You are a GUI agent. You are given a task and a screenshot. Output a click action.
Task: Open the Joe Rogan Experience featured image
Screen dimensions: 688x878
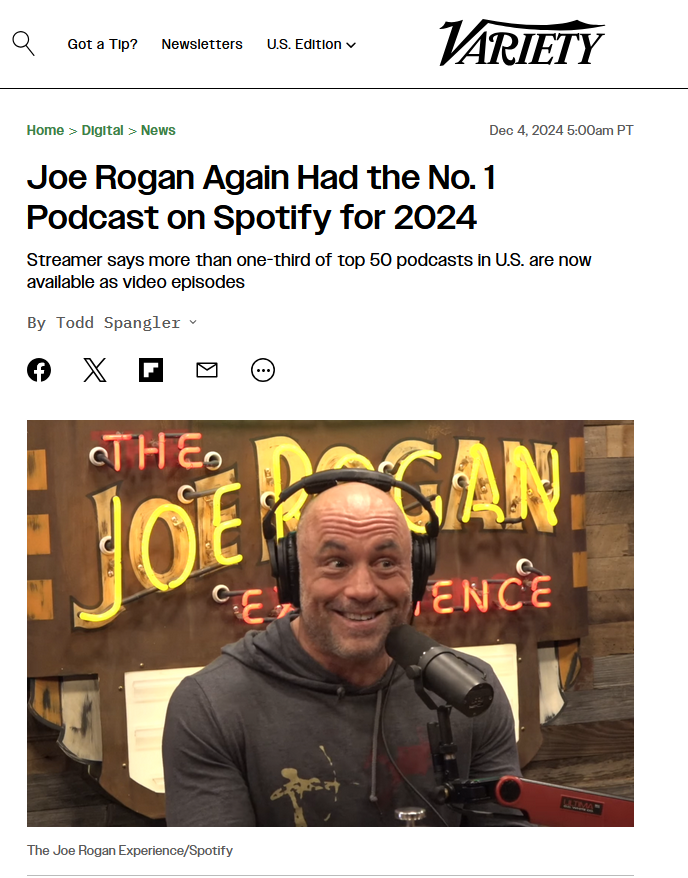click(x=330, y=623)
